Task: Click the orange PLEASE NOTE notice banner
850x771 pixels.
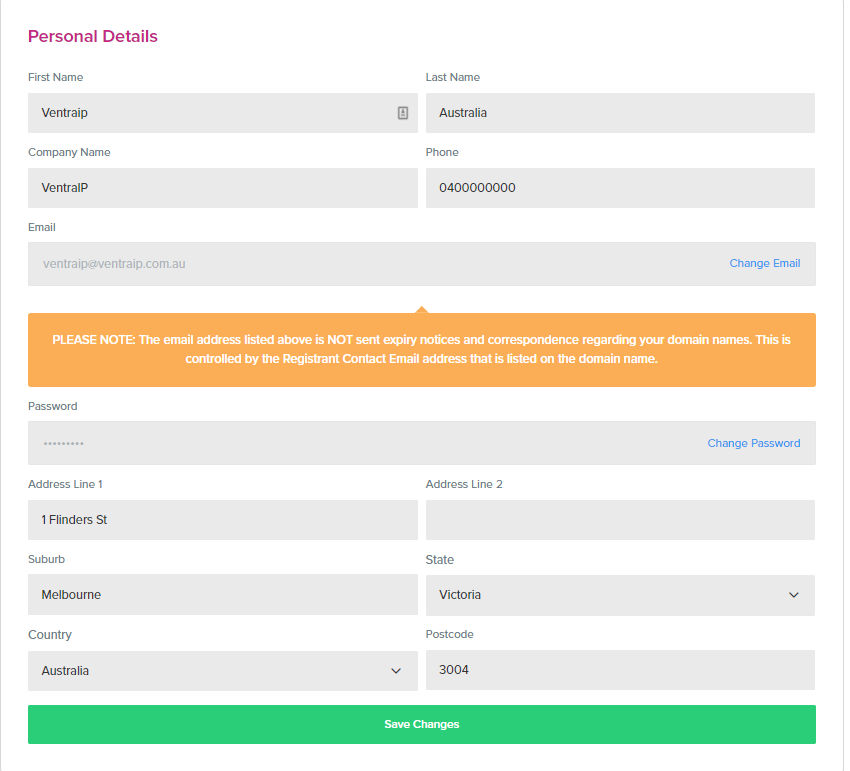Action: pyautogui.click(x=422, y=350)
